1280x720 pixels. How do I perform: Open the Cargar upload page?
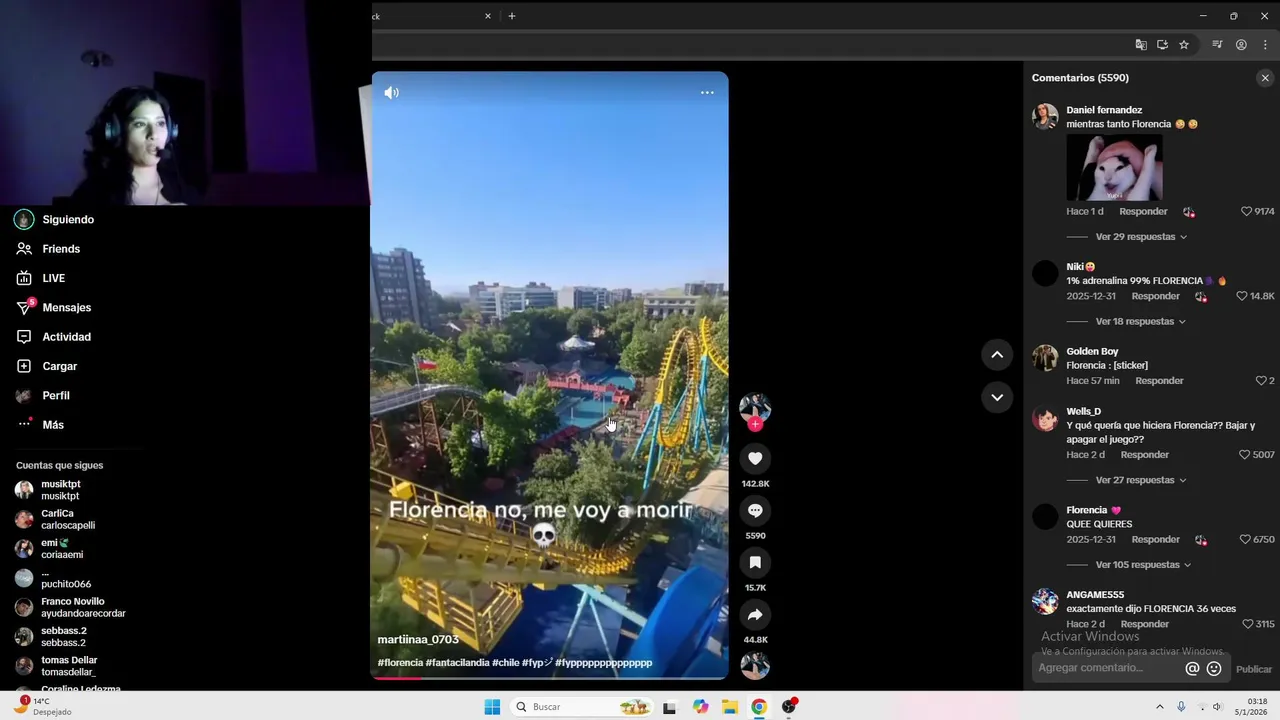(x=59, y=366)
